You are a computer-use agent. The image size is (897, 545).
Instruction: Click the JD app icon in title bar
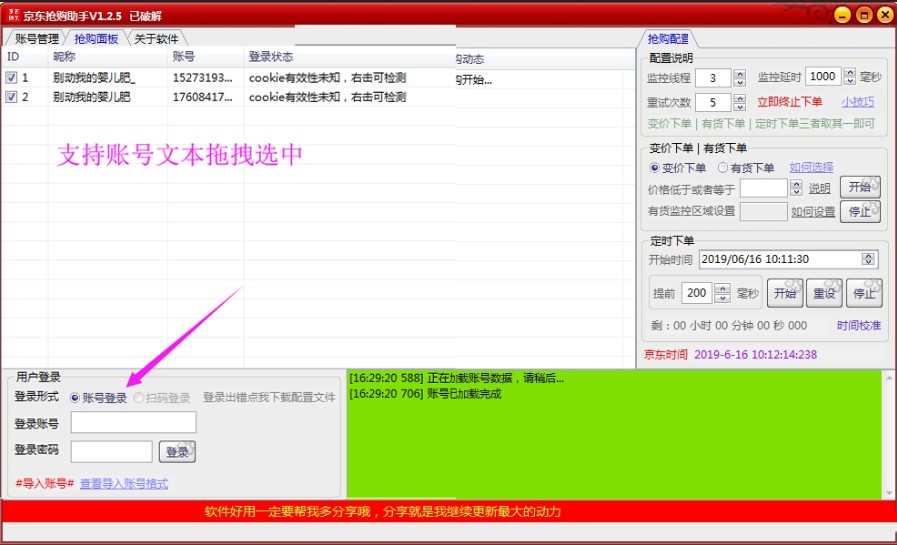tap(13, 15)
